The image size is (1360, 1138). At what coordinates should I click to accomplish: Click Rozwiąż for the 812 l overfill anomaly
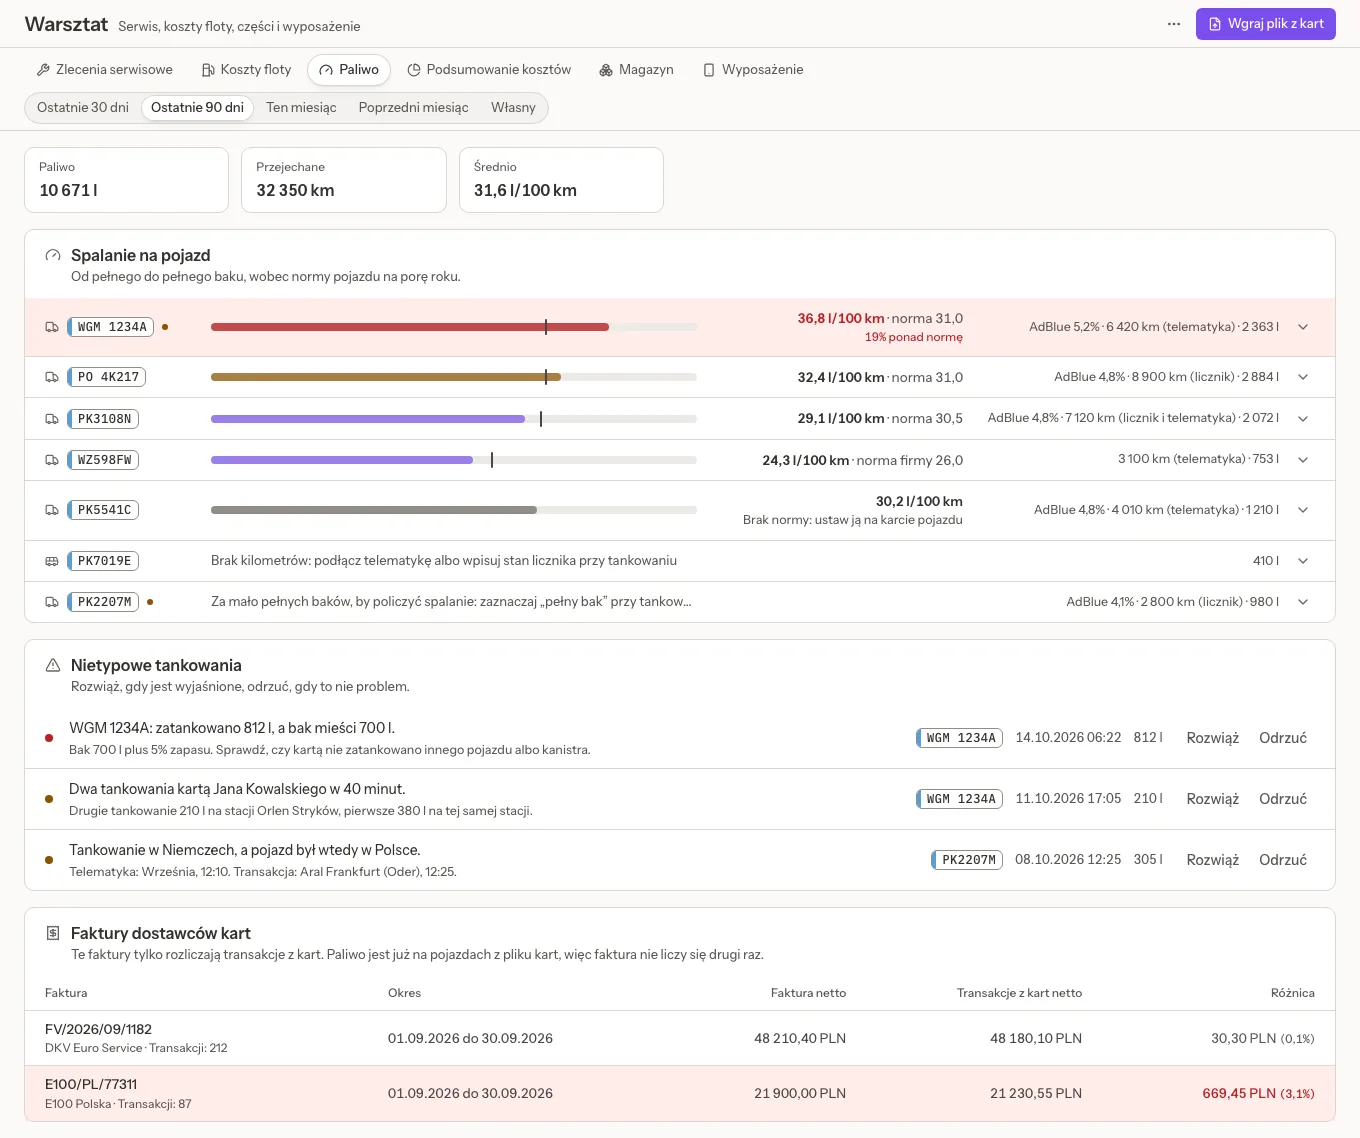click(x=1212, y=738)
